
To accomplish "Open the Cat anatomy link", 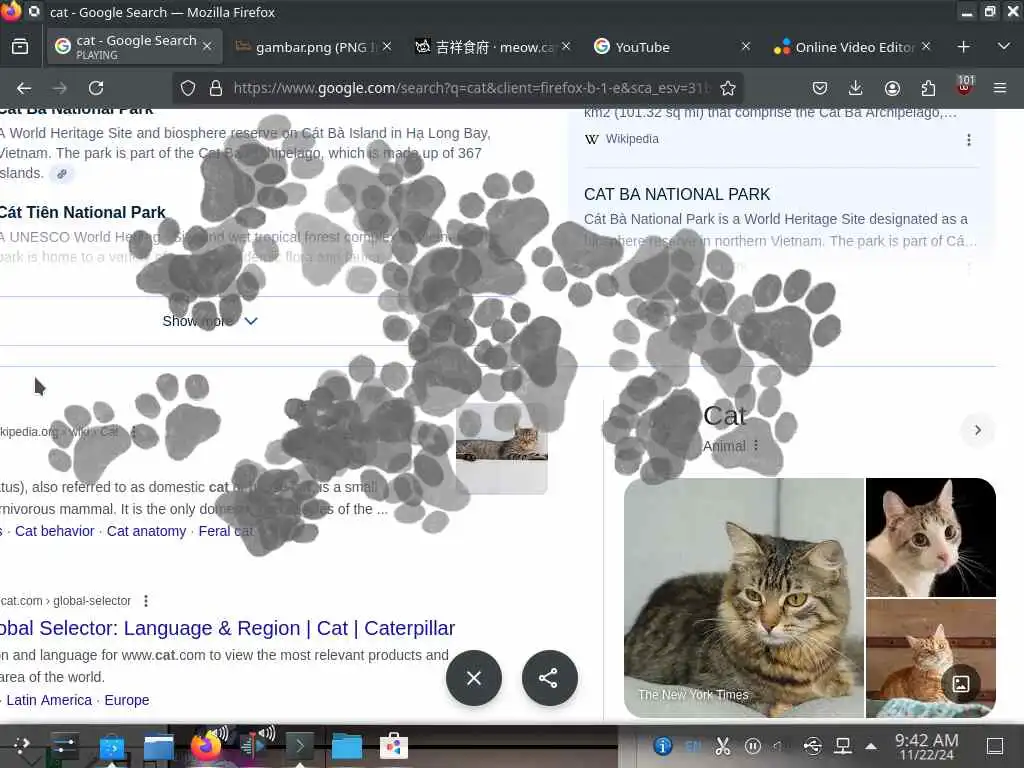I will point(146,531).
